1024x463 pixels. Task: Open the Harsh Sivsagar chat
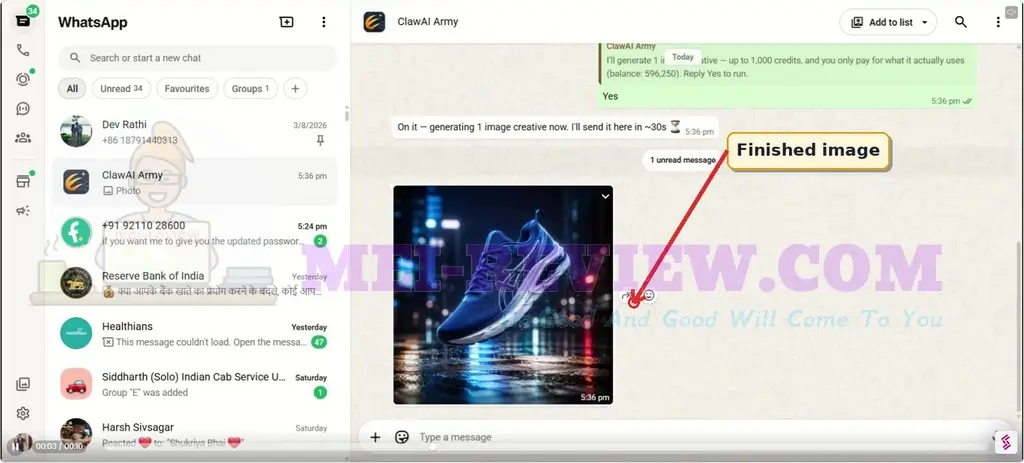coord(195,433)
